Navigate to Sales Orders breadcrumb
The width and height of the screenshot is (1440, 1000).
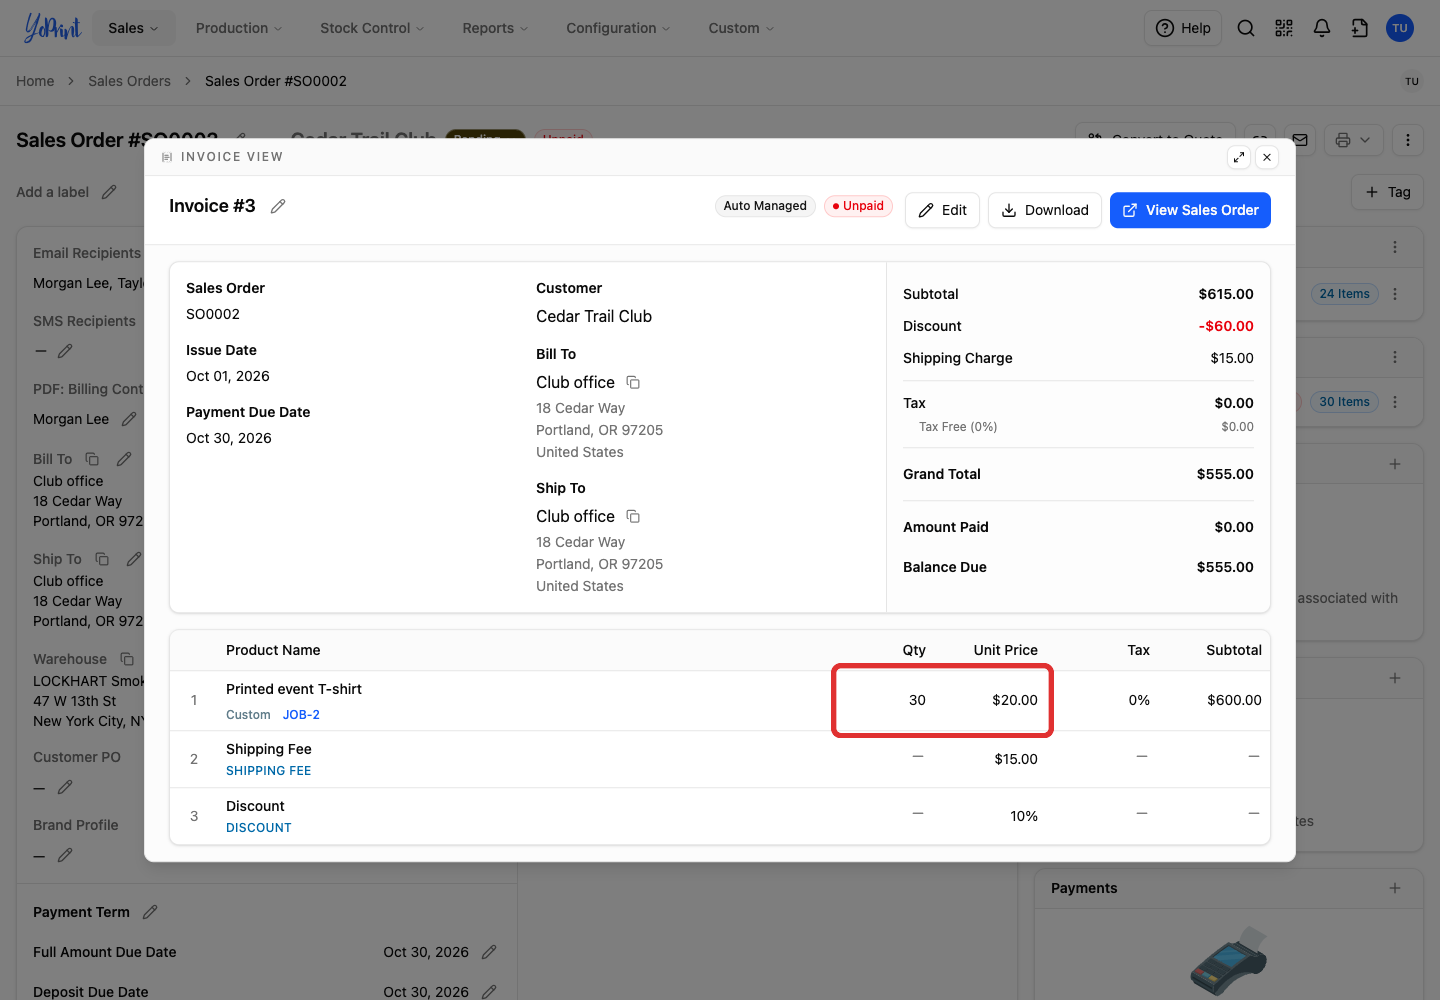coord(129,81)
